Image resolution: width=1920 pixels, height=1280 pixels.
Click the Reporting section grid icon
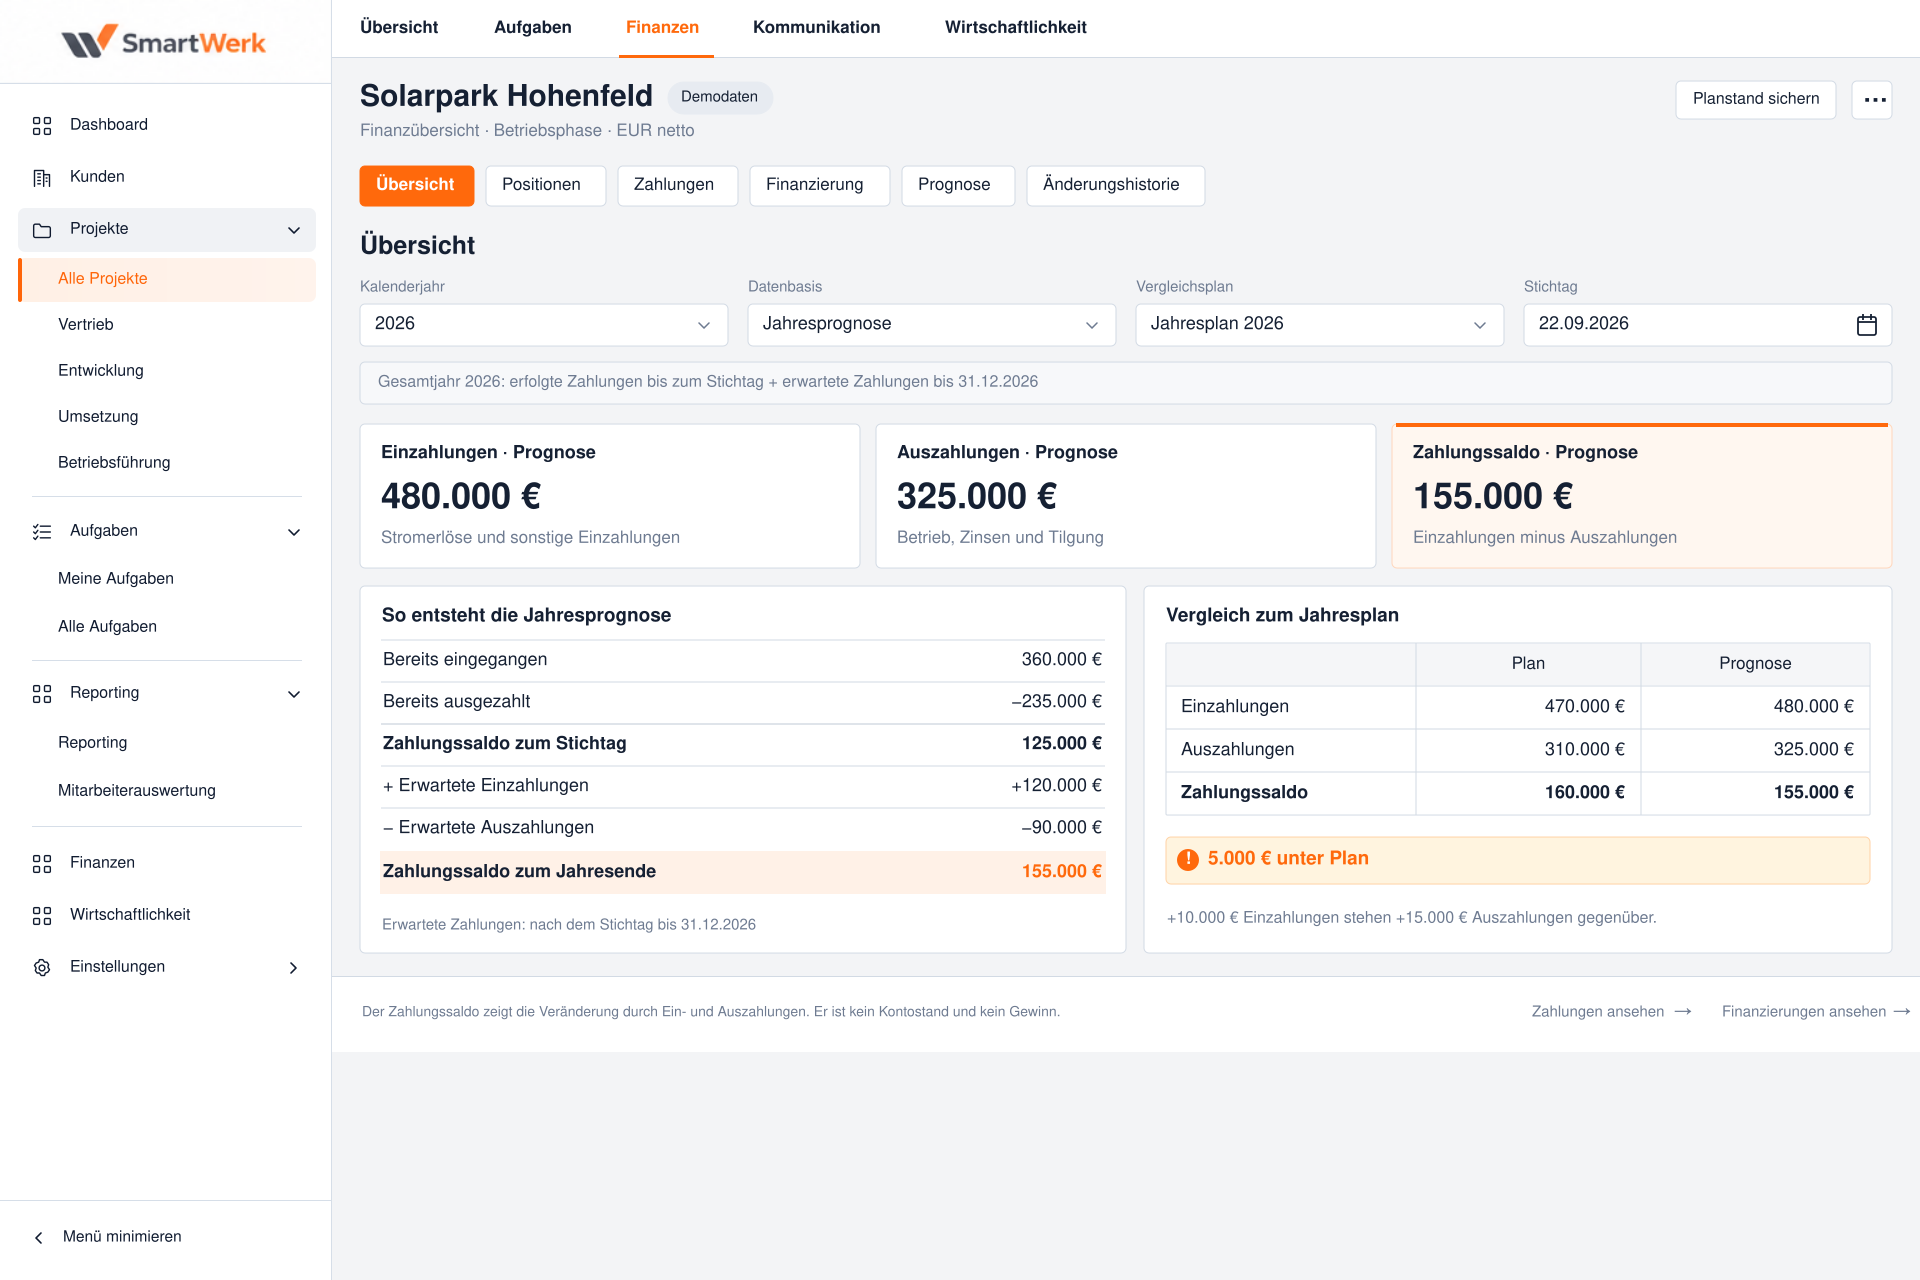[x=42, y=694]
